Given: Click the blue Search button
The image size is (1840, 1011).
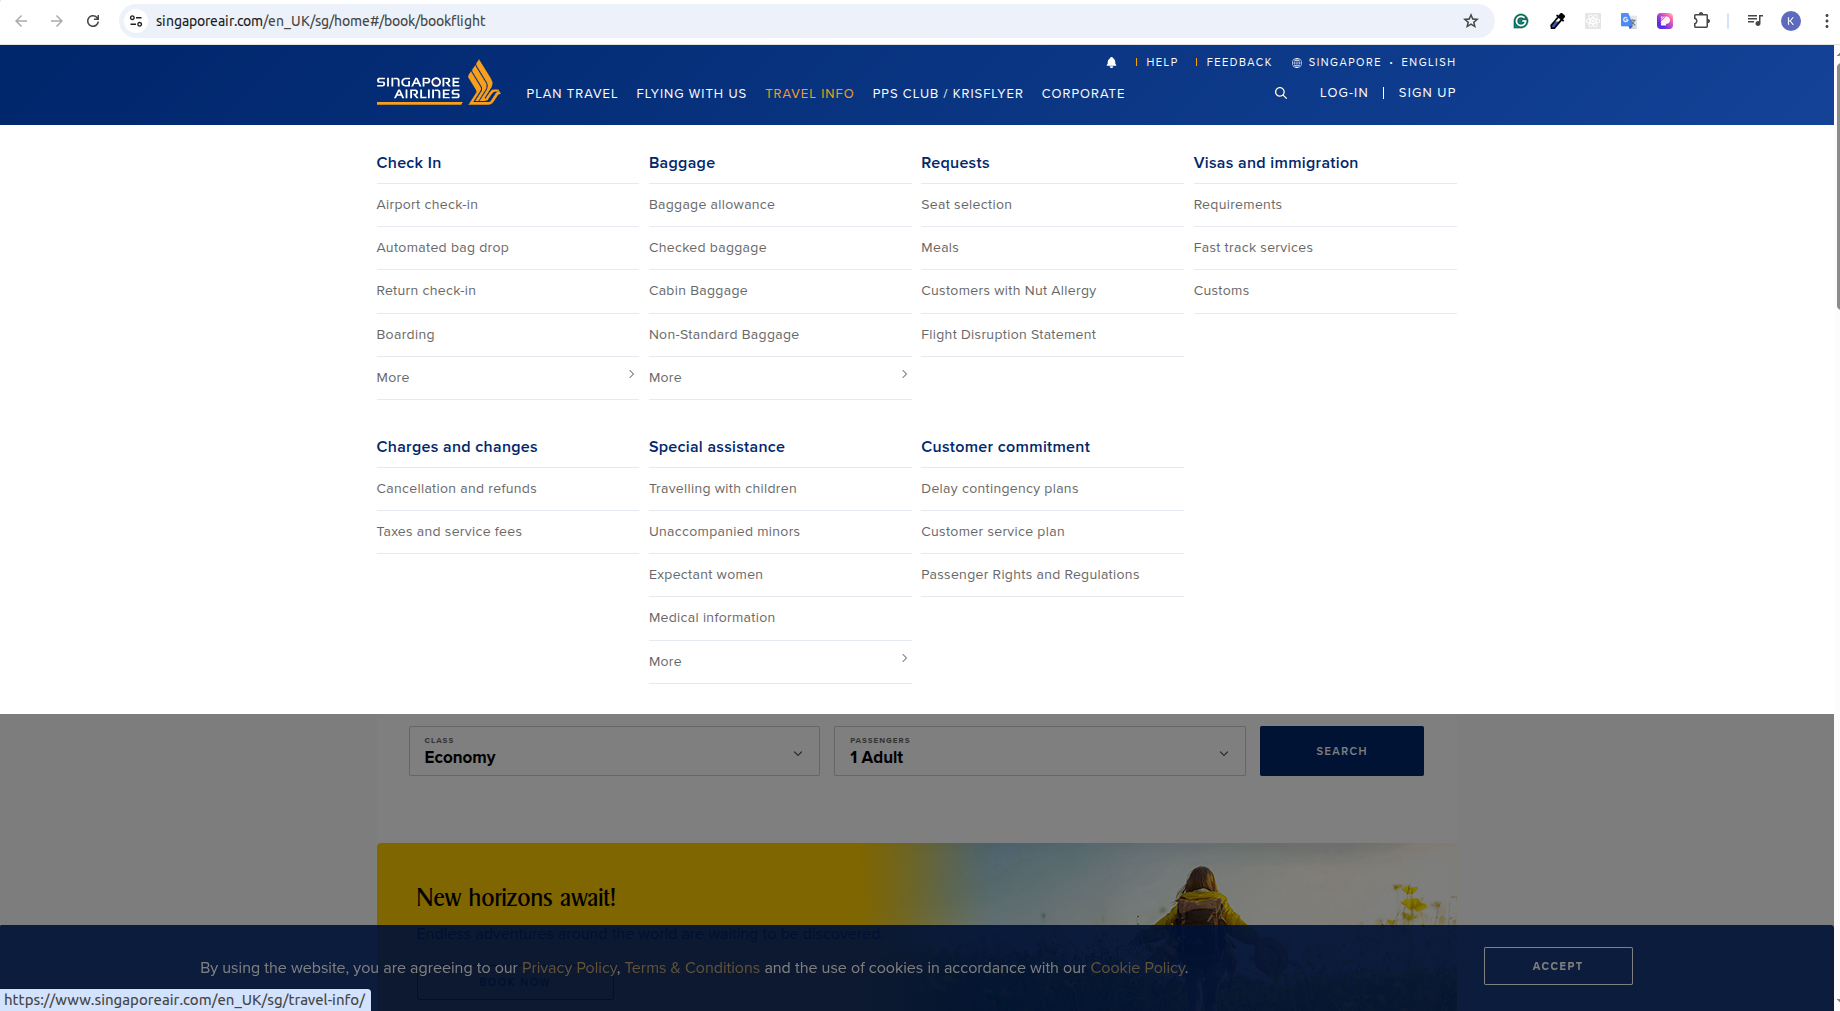Looking at the screenshot, I should pyautogui.click(x=1341, y=751).
